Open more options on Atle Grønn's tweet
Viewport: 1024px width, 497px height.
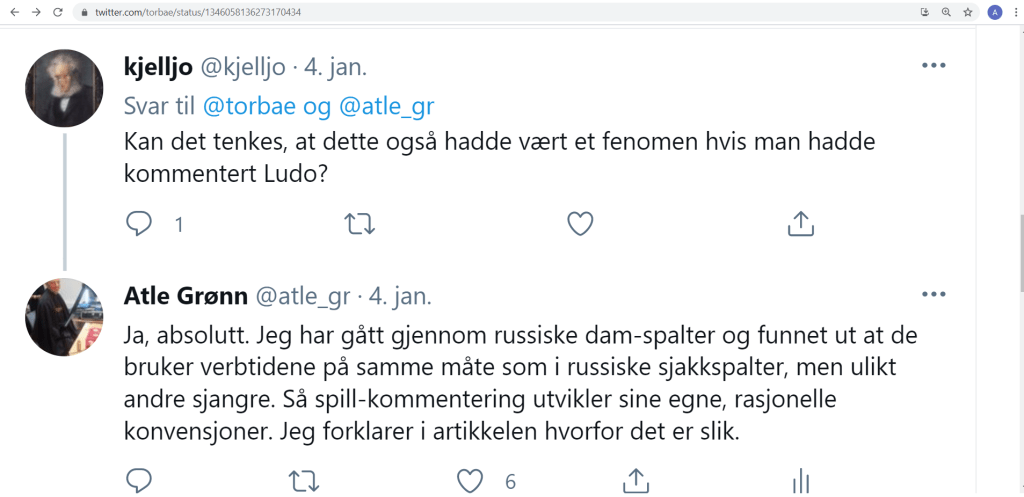pos(932,295)
